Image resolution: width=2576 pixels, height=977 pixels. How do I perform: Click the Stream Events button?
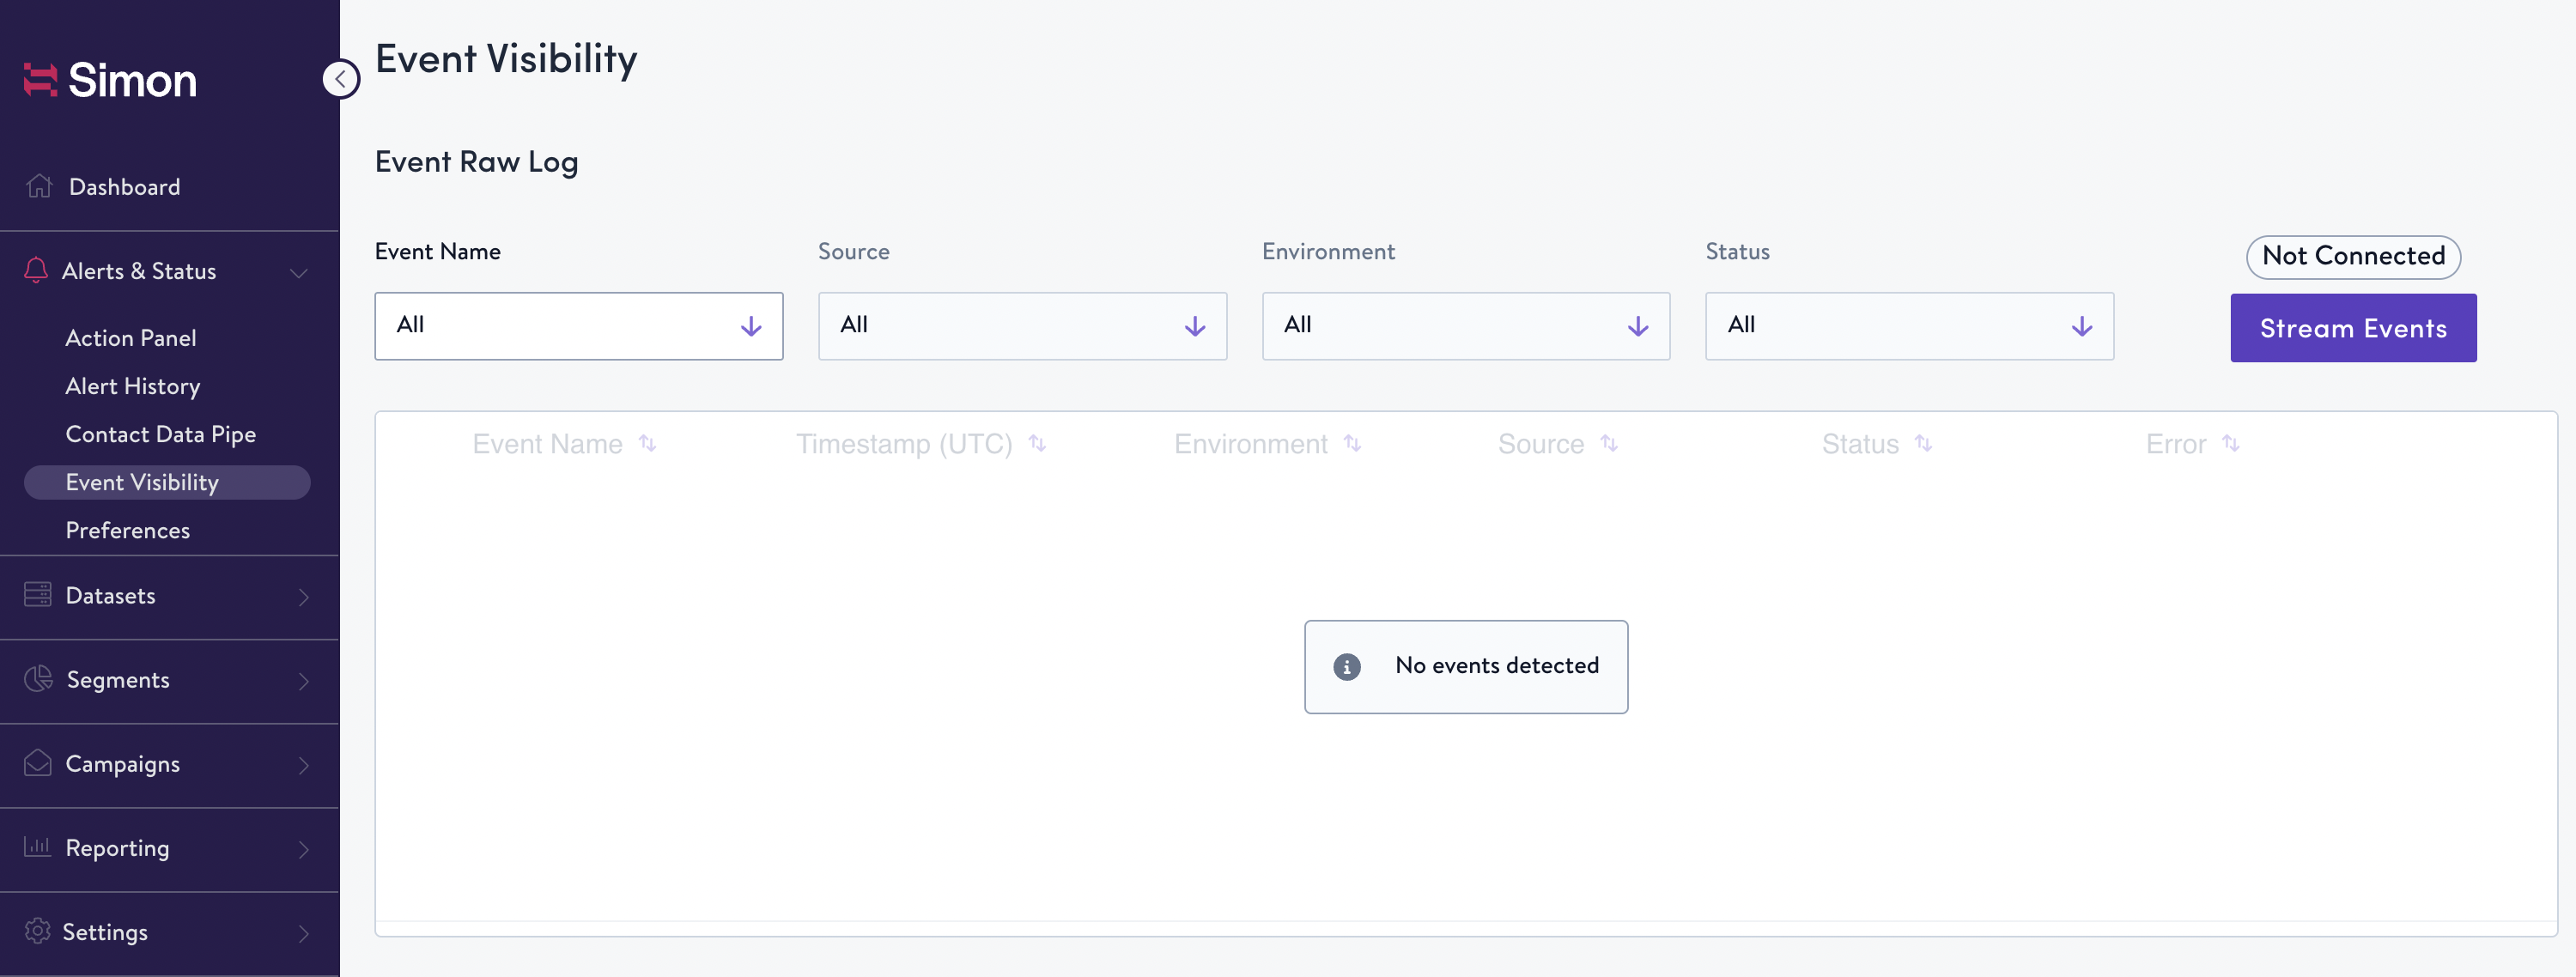point(2352,328)
